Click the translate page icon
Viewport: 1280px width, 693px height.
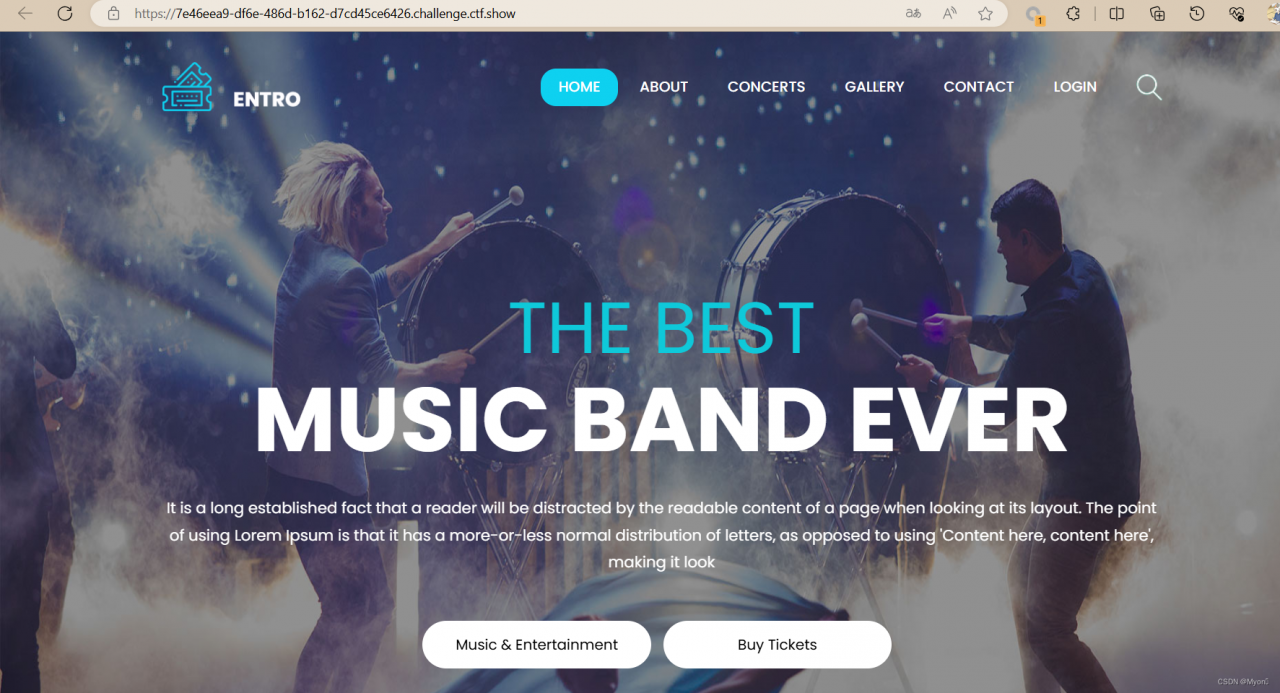[913, 14]
